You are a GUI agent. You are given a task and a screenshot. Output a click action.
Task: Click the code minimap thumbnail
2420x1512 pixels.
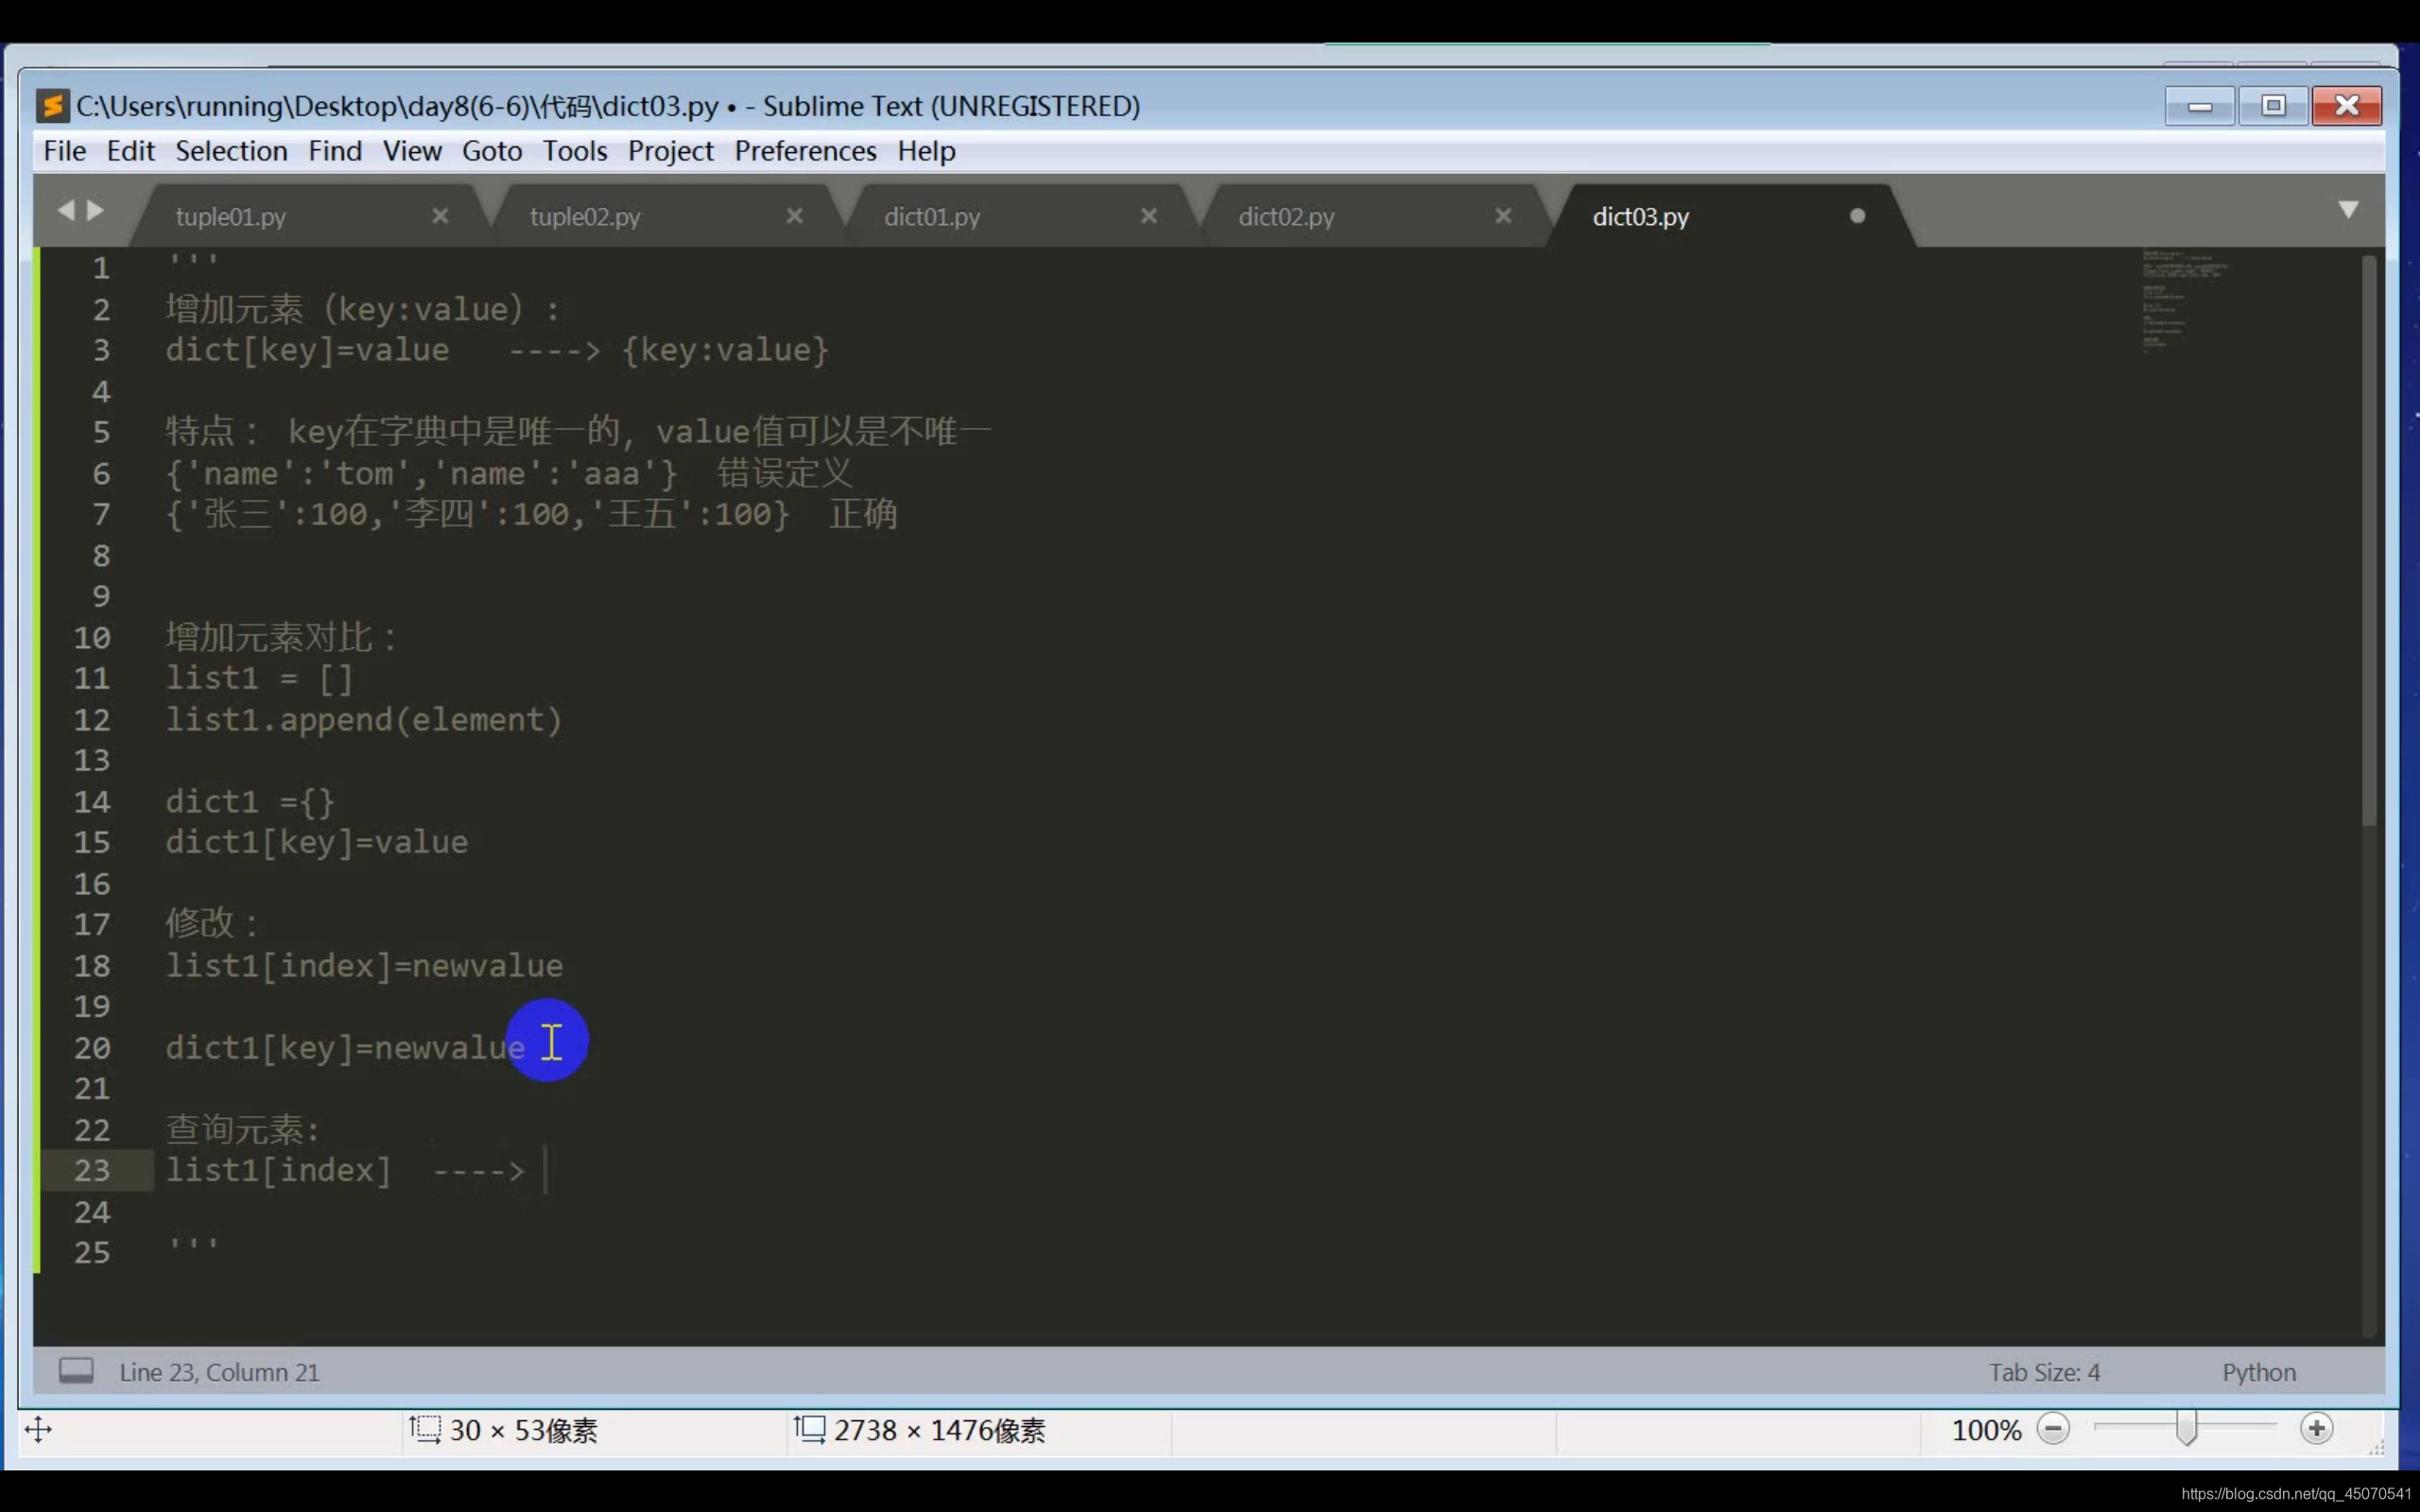coord(2184,300)
